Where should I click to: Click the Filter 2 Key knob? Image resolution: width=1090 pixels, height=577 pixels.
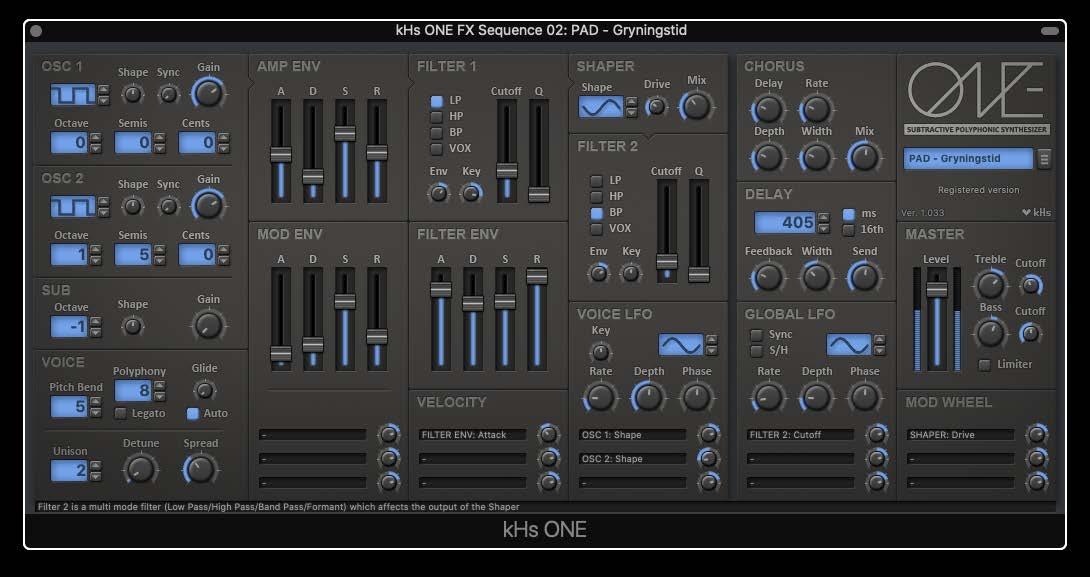click(631, 273)
